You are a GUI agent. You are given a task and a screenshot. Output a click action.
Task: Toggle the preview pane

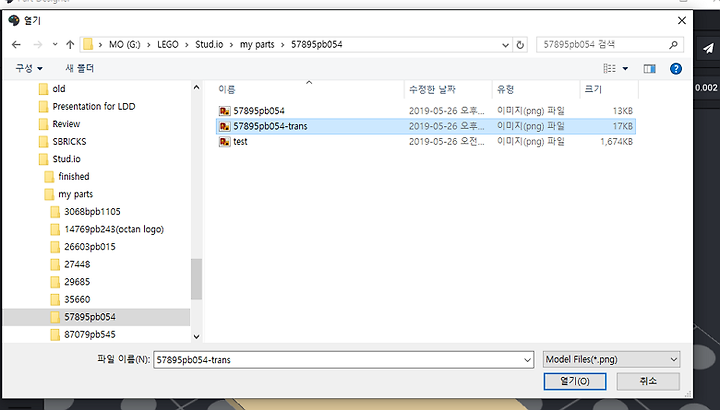(x=649, y=69)
